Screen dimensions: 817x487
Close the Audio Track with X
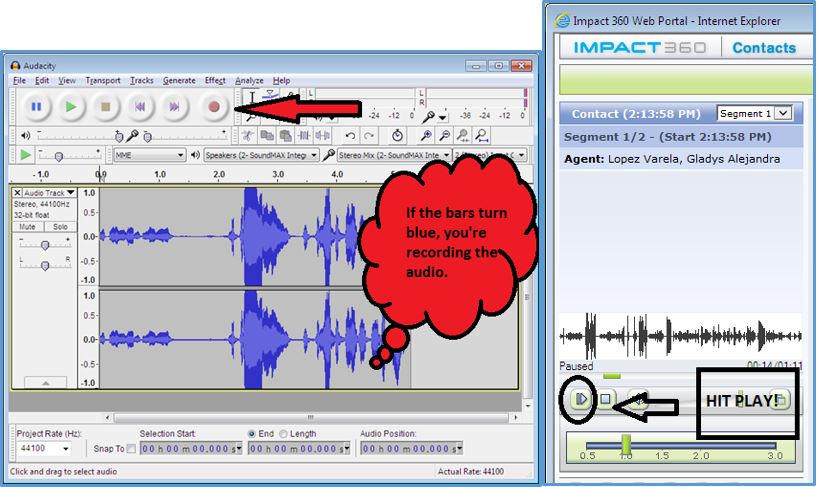(17, 193)
